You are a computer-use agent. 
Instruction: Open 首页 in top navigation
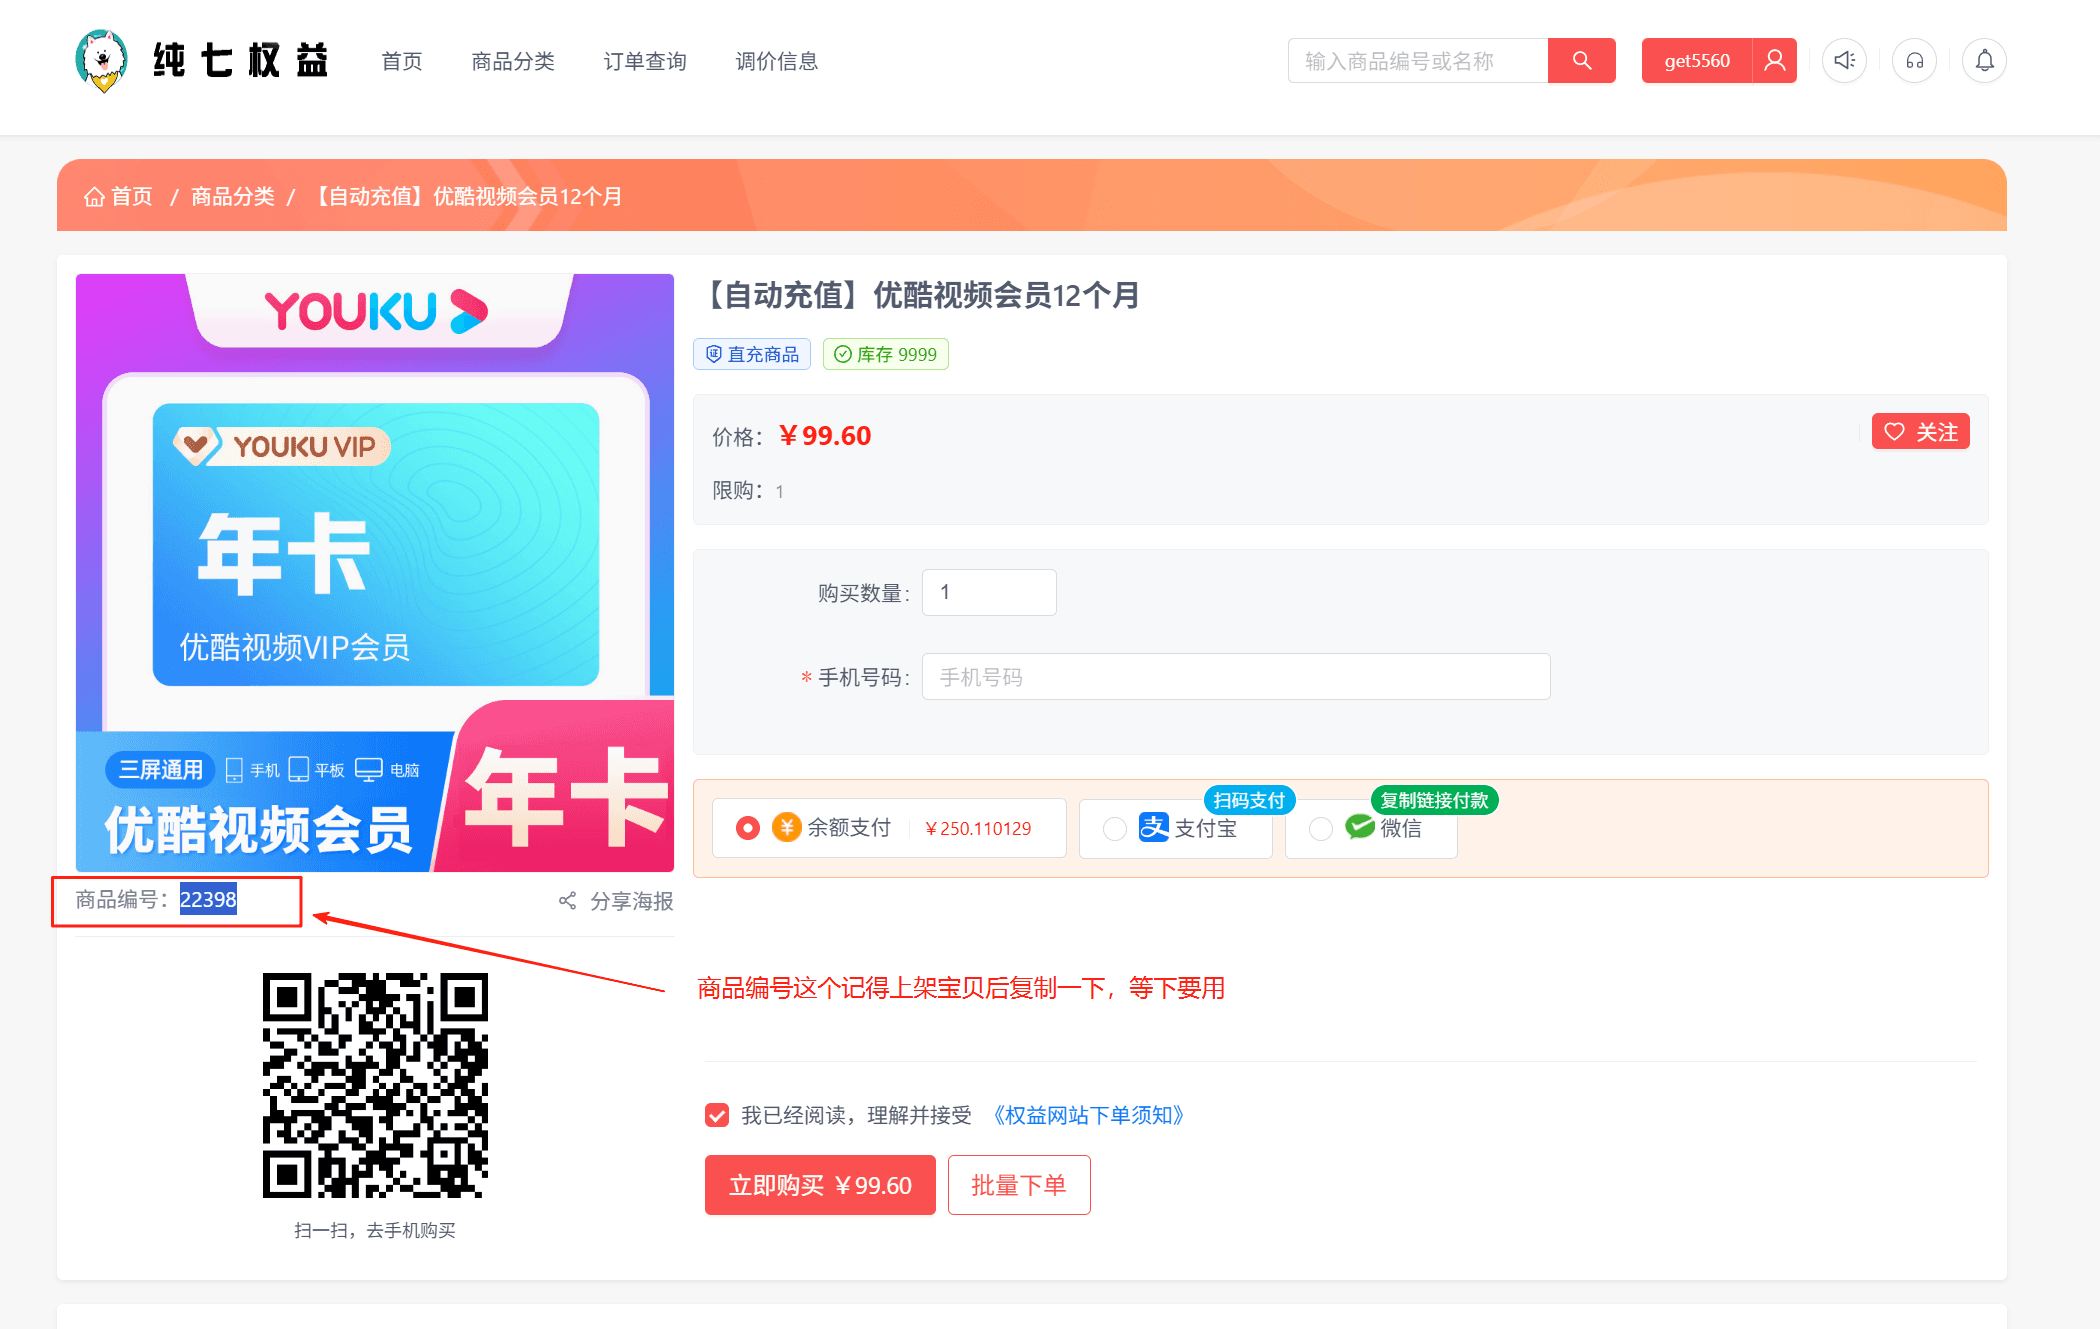coord(402,62)
